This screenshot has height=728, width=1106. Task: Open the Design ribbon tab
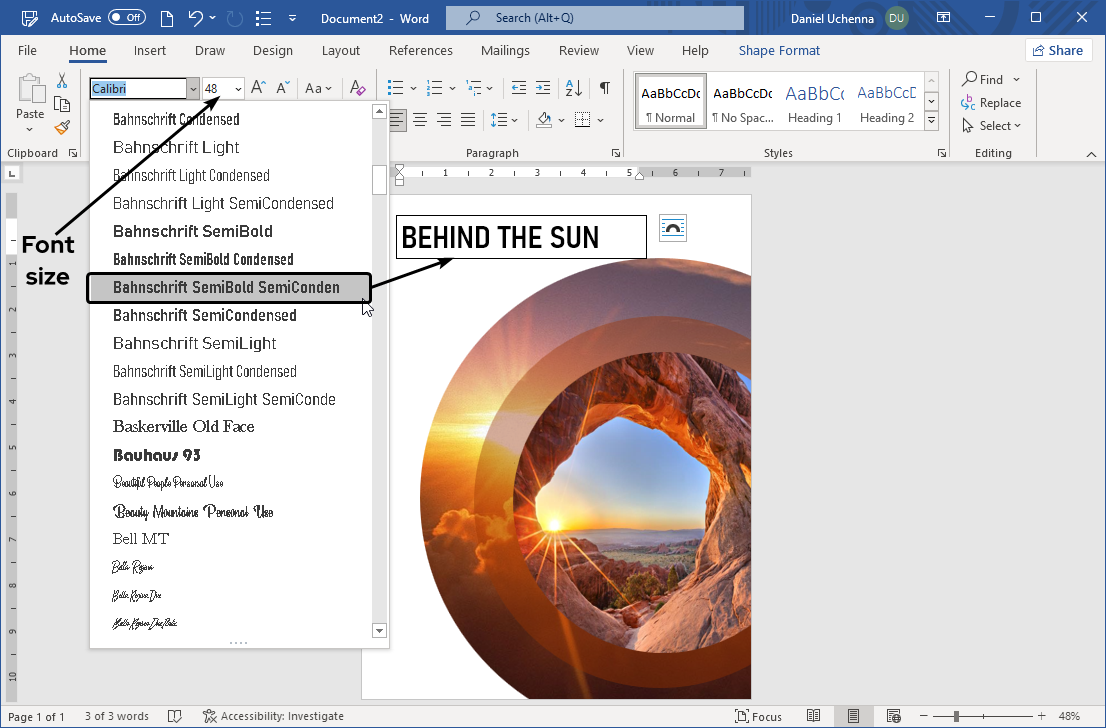(273, 50)
